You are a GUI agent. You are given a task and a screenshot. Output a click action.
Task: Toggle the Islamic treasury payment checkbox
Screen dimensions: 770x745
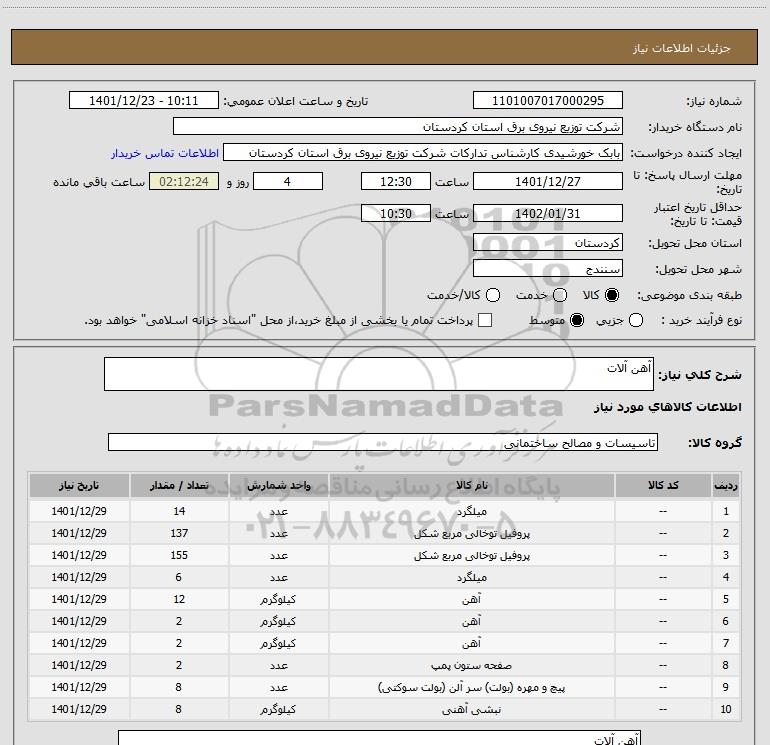(485, 320)
